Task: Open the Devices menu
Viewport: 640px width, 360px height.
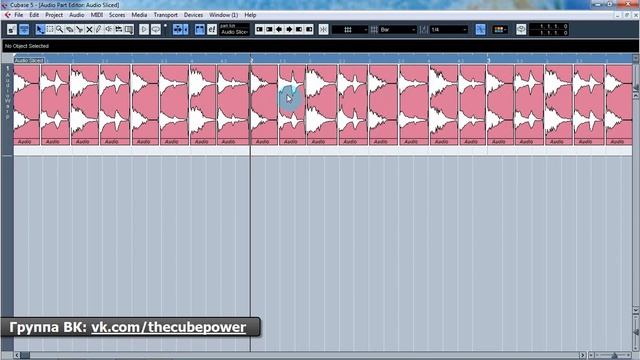Action: coord(193,15)
